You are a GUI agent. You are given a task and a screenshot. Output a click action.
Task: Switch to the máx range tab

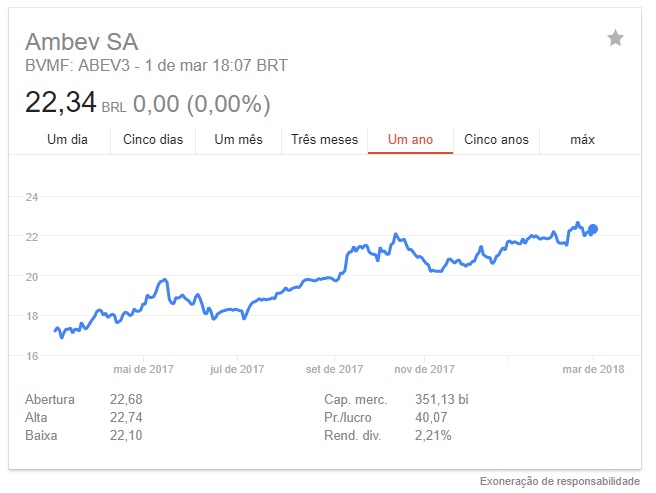click(x=582, y=140)
